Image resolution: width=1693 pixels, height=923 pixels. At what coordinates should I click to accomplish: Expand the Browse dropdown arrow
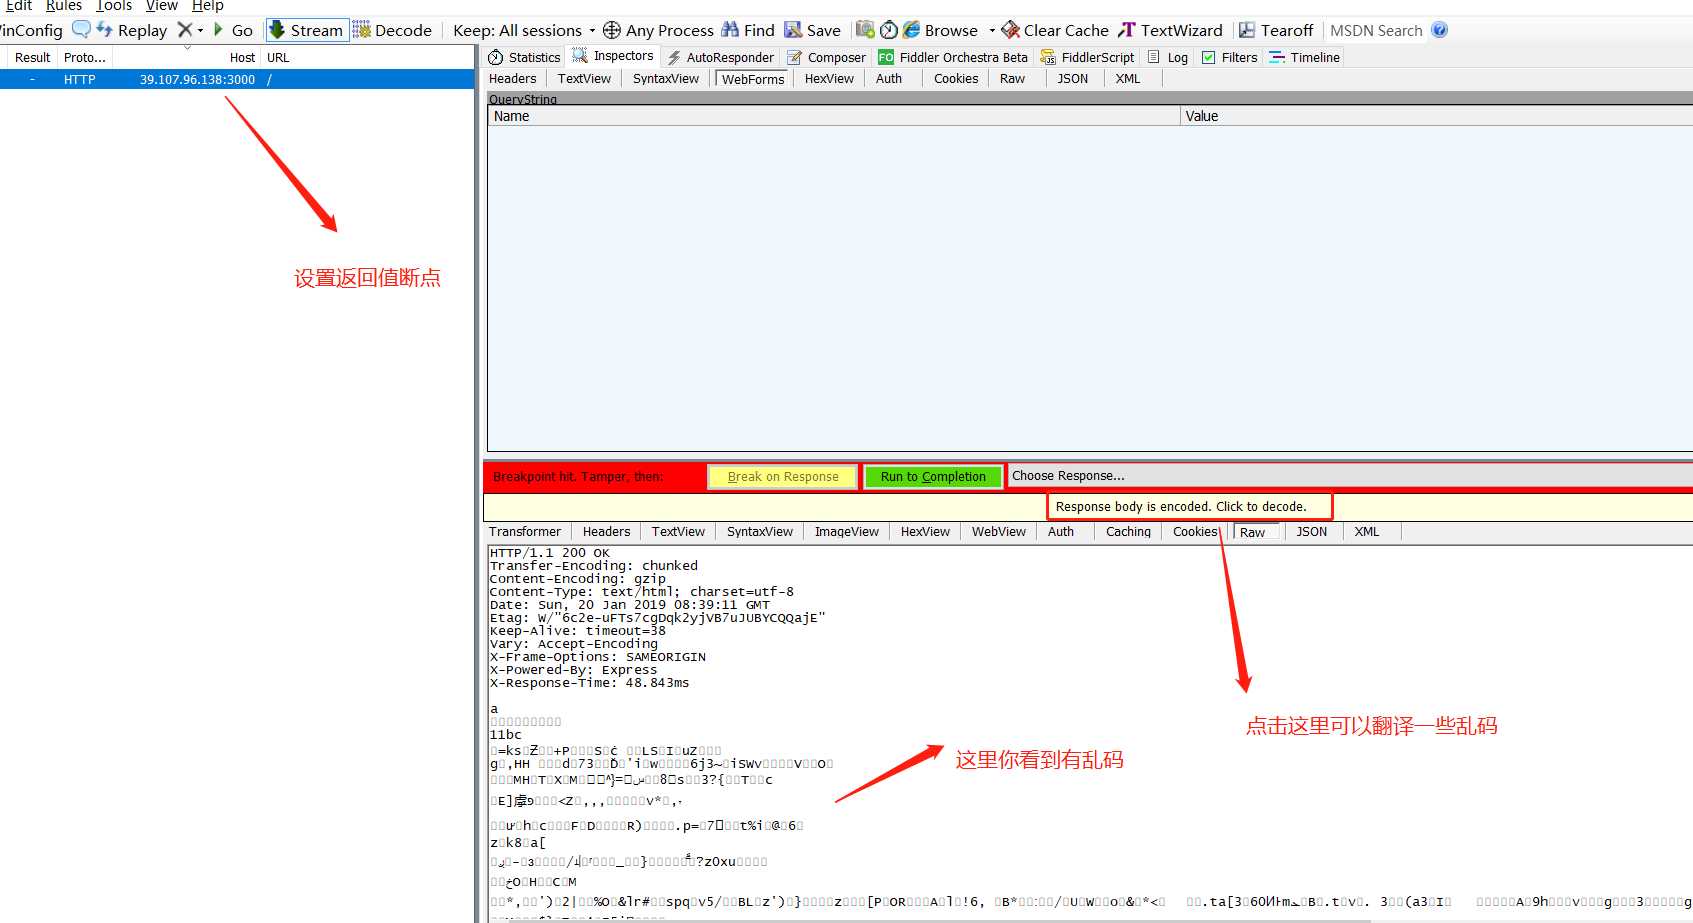(992, 30)
